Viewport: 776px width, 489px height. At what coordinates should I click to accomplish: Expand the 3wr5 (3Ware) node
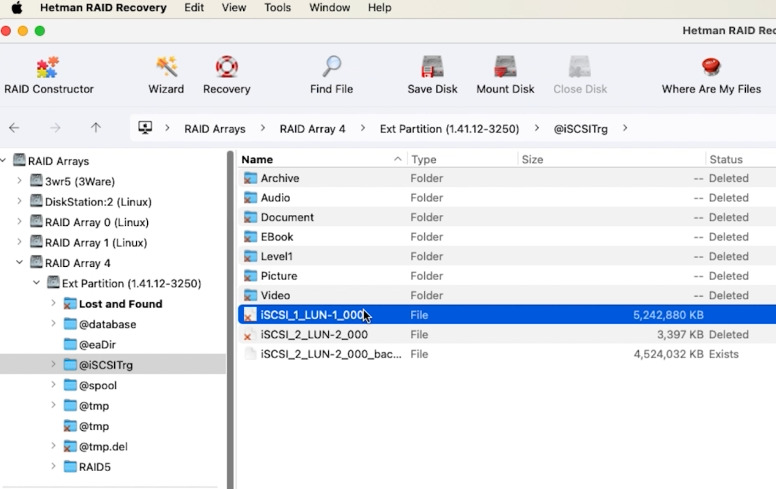click(19, 181)
